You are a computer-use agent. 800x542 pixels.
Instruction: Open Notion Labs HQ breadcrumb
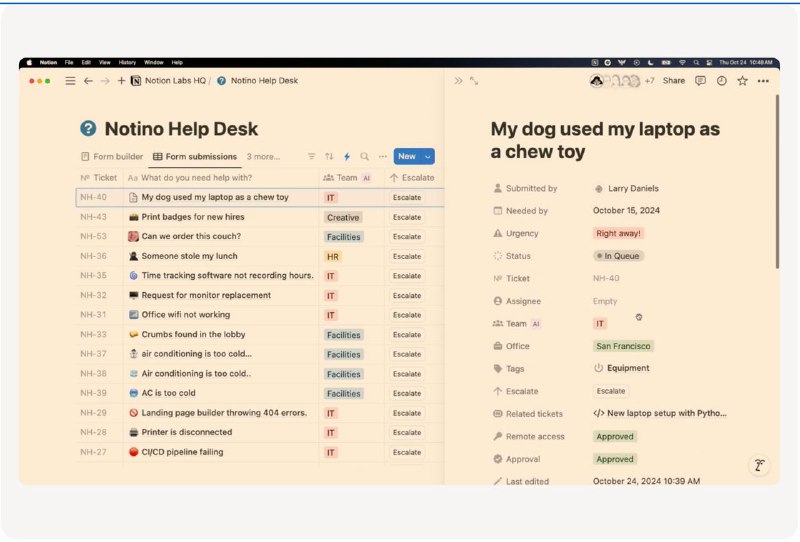pyautogui.click(x=169, y=81)
